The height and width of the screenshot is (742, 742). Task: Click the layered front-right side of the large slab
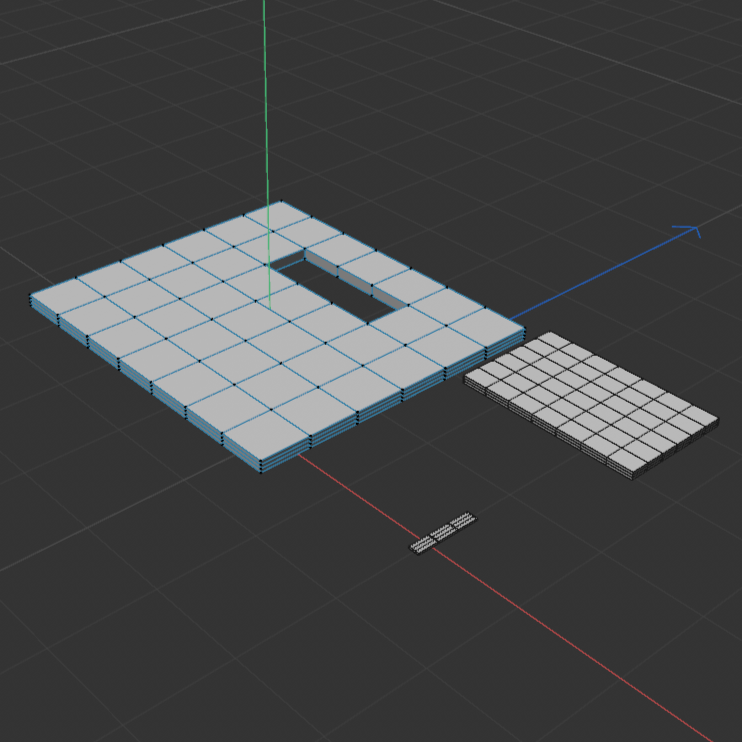400,398
